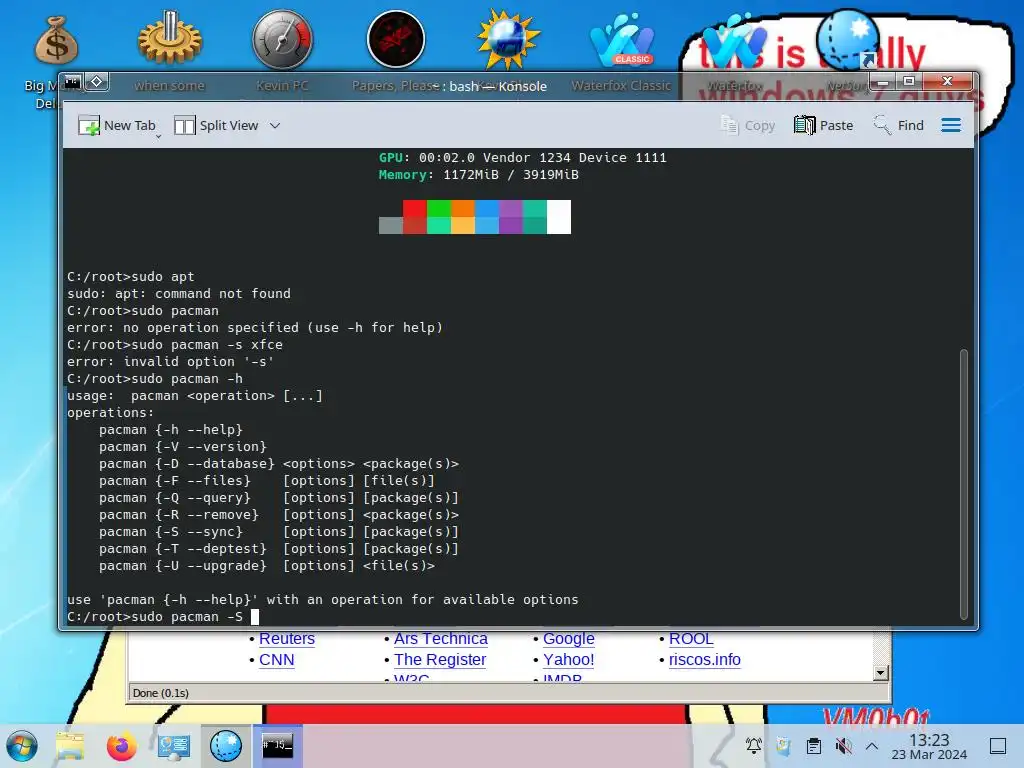
Task: Click the recycle bin tray icon
Action: 783,746
